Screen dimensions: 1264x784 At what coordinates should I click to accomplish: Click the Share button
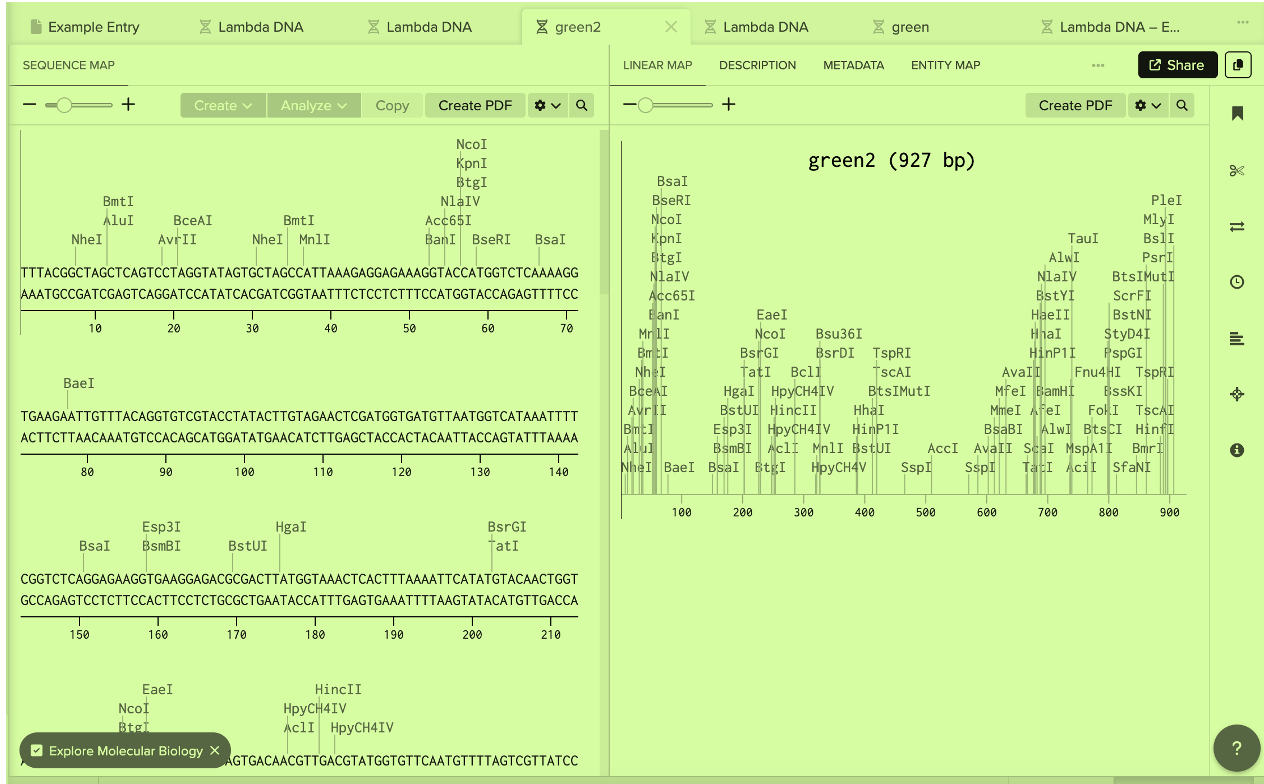(x=1177, y=65)
